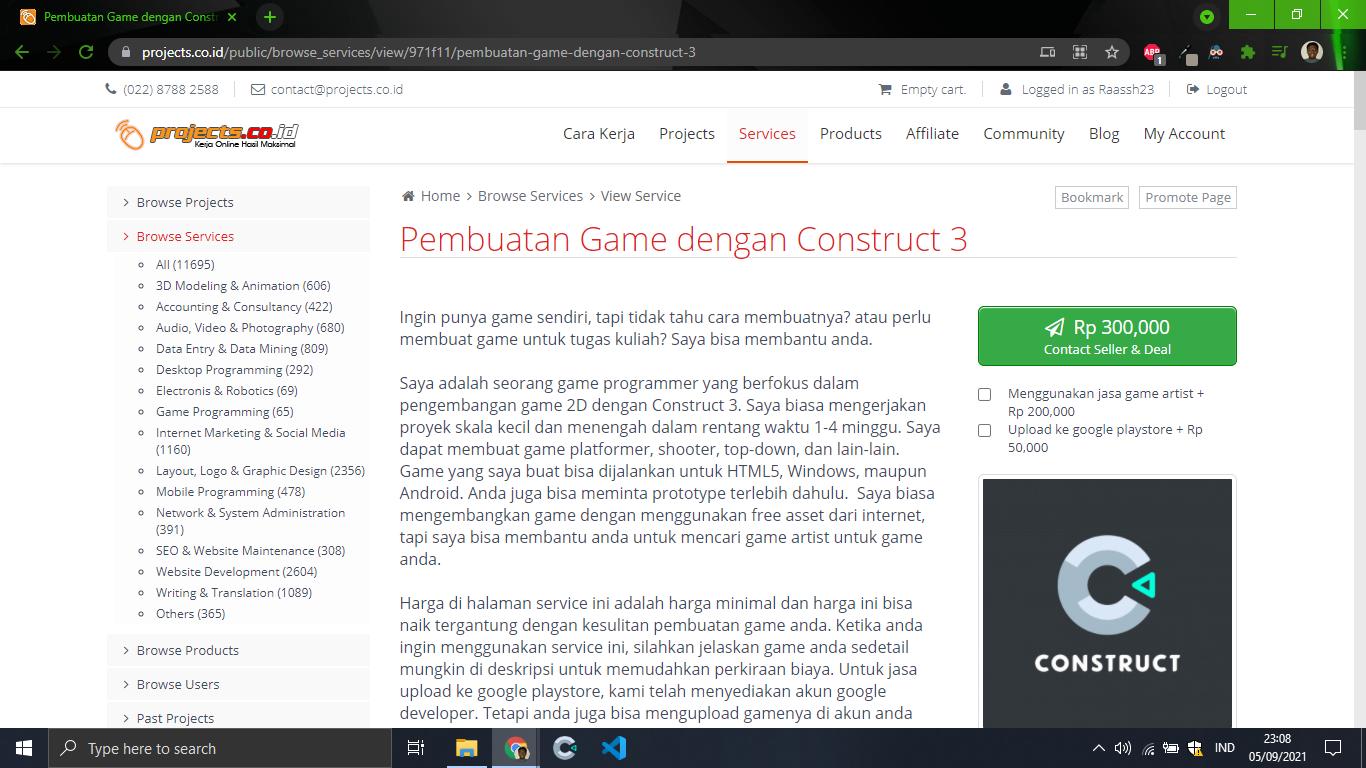Open the Windows notification center icon

1332,748
